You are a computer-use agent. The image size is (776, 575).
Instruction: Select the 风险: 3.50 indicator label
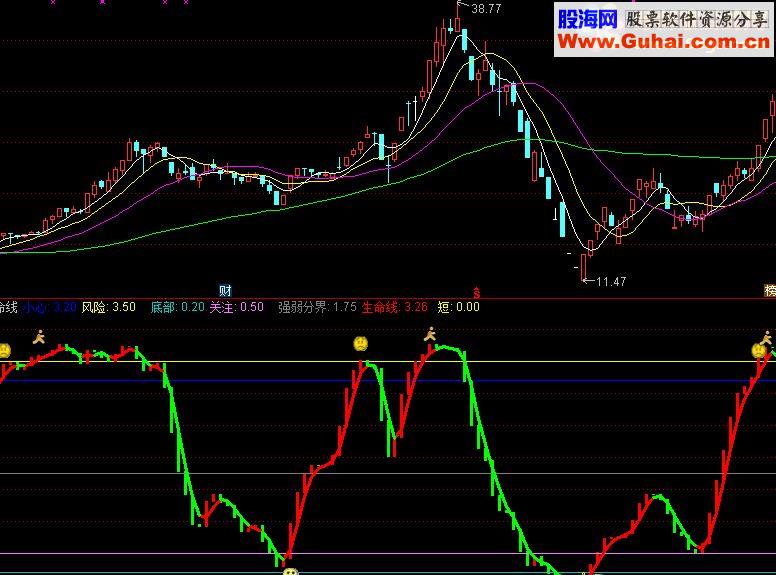[108, 307]
